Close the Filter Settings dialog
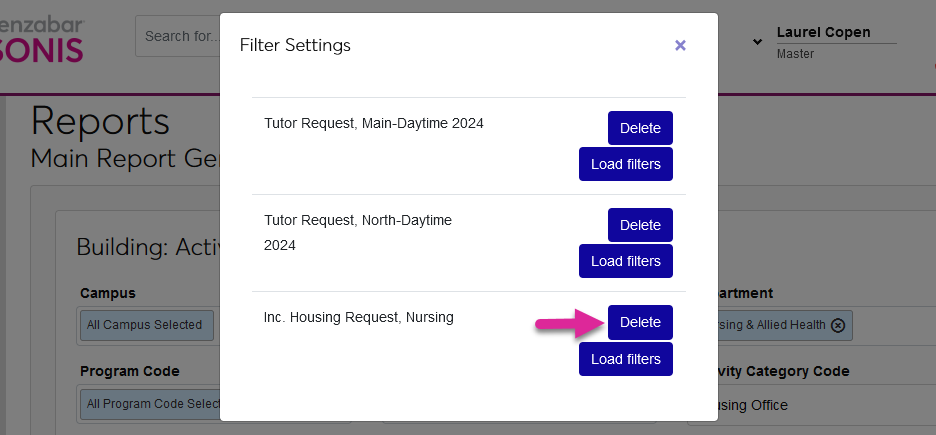 tap(680, 45)
